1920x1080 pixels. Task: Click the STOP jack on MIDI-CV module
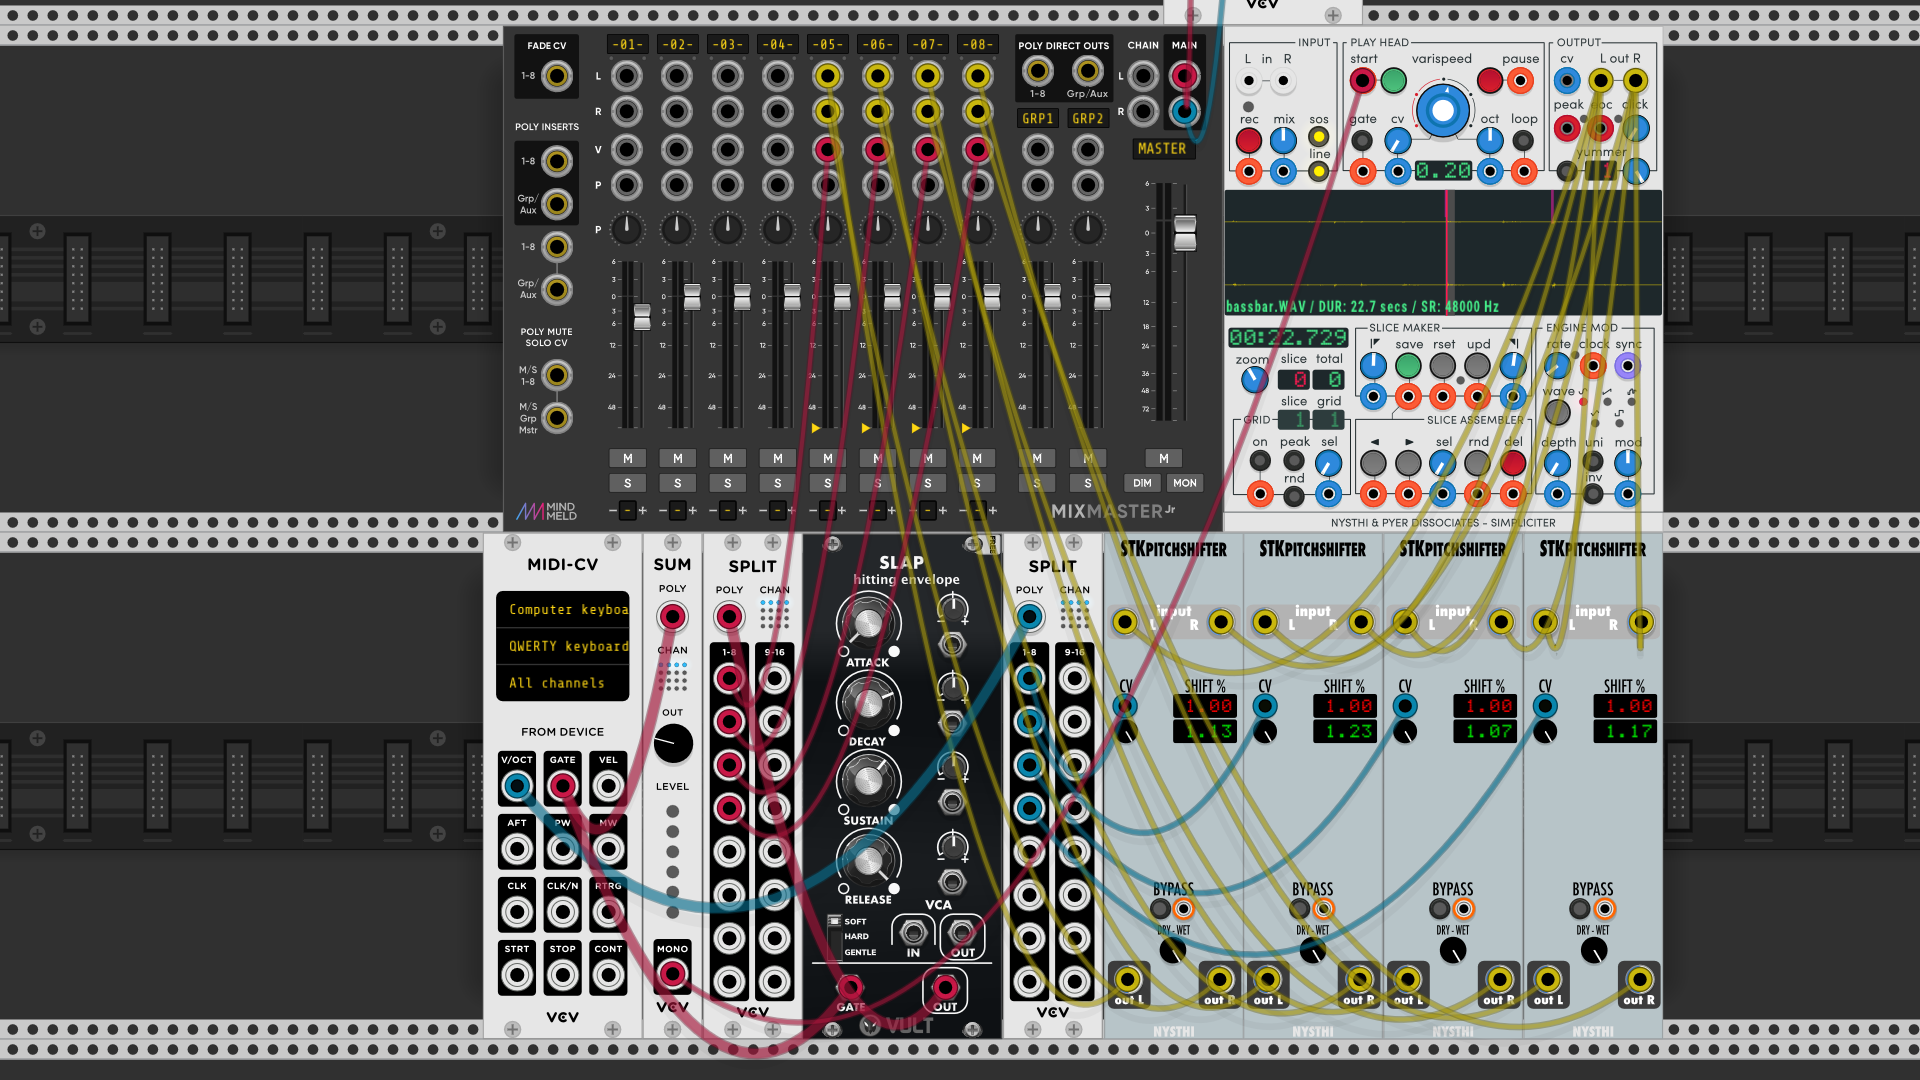(562, 975)
